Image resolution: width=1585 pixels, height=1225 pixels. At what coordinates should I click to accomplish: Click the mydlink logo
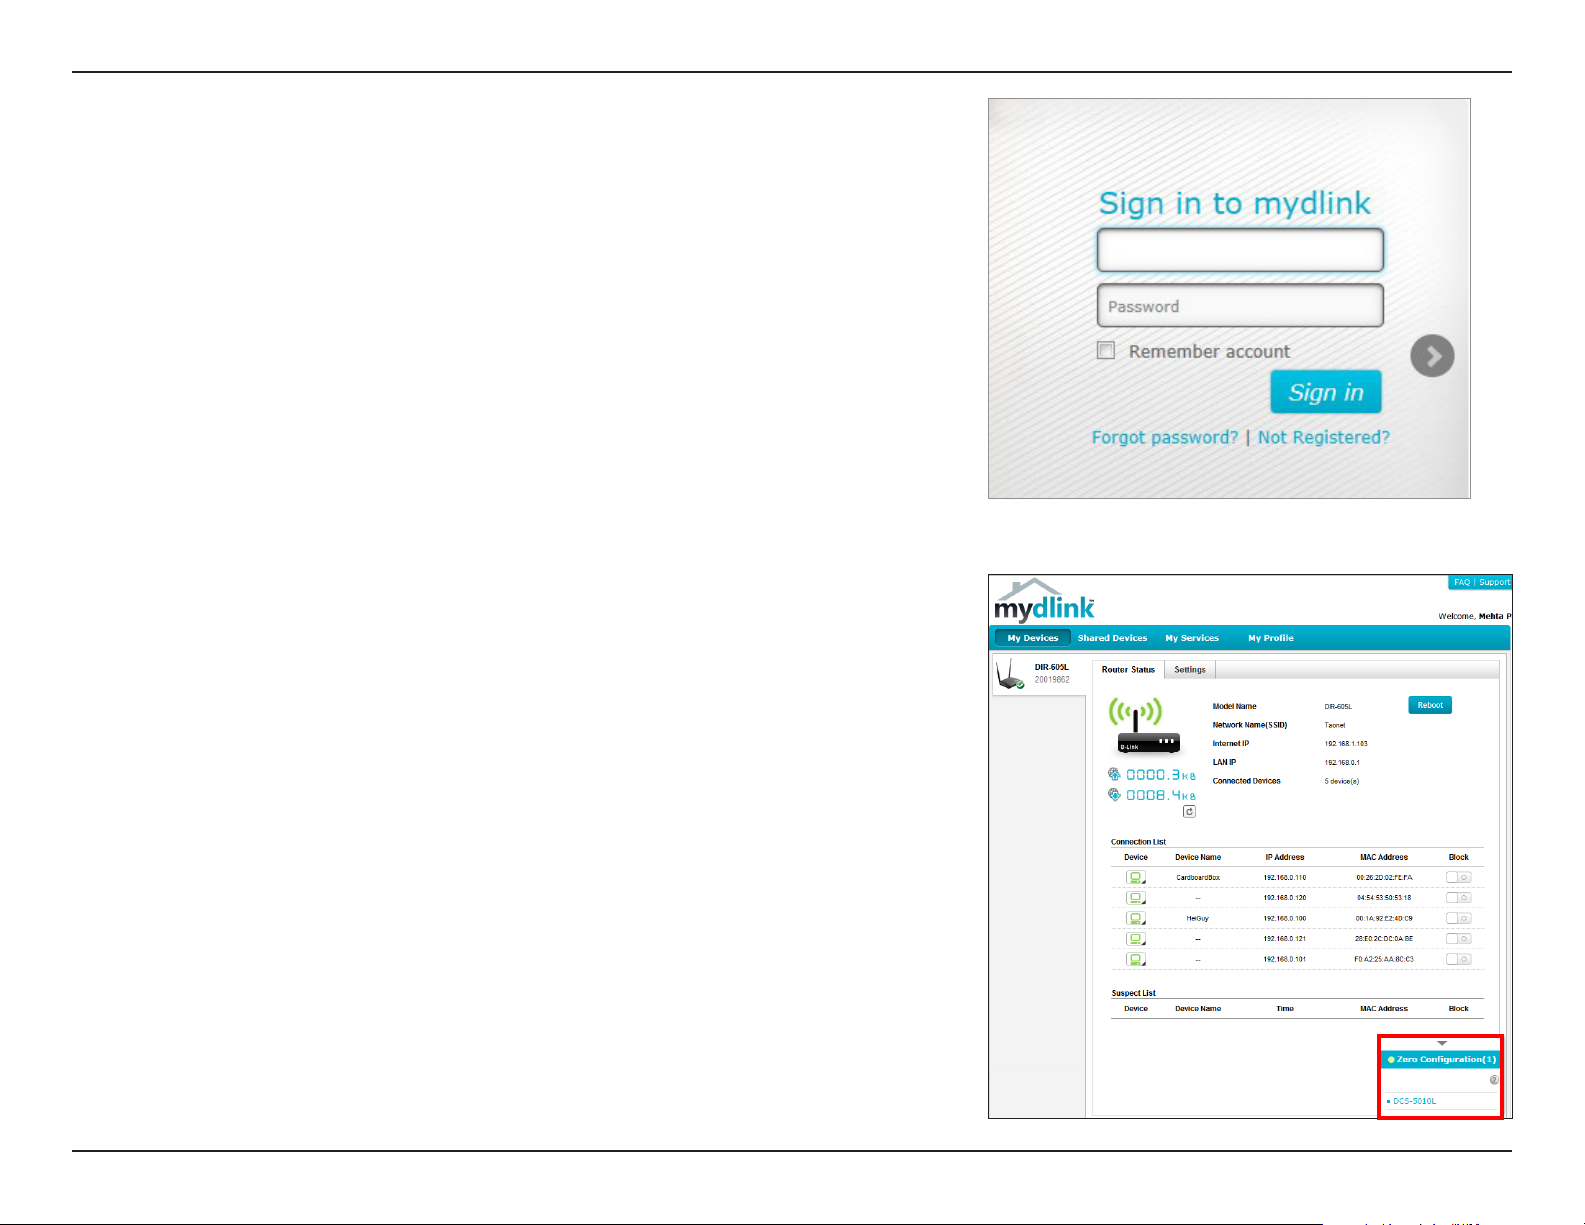[x=1044, y=601]
